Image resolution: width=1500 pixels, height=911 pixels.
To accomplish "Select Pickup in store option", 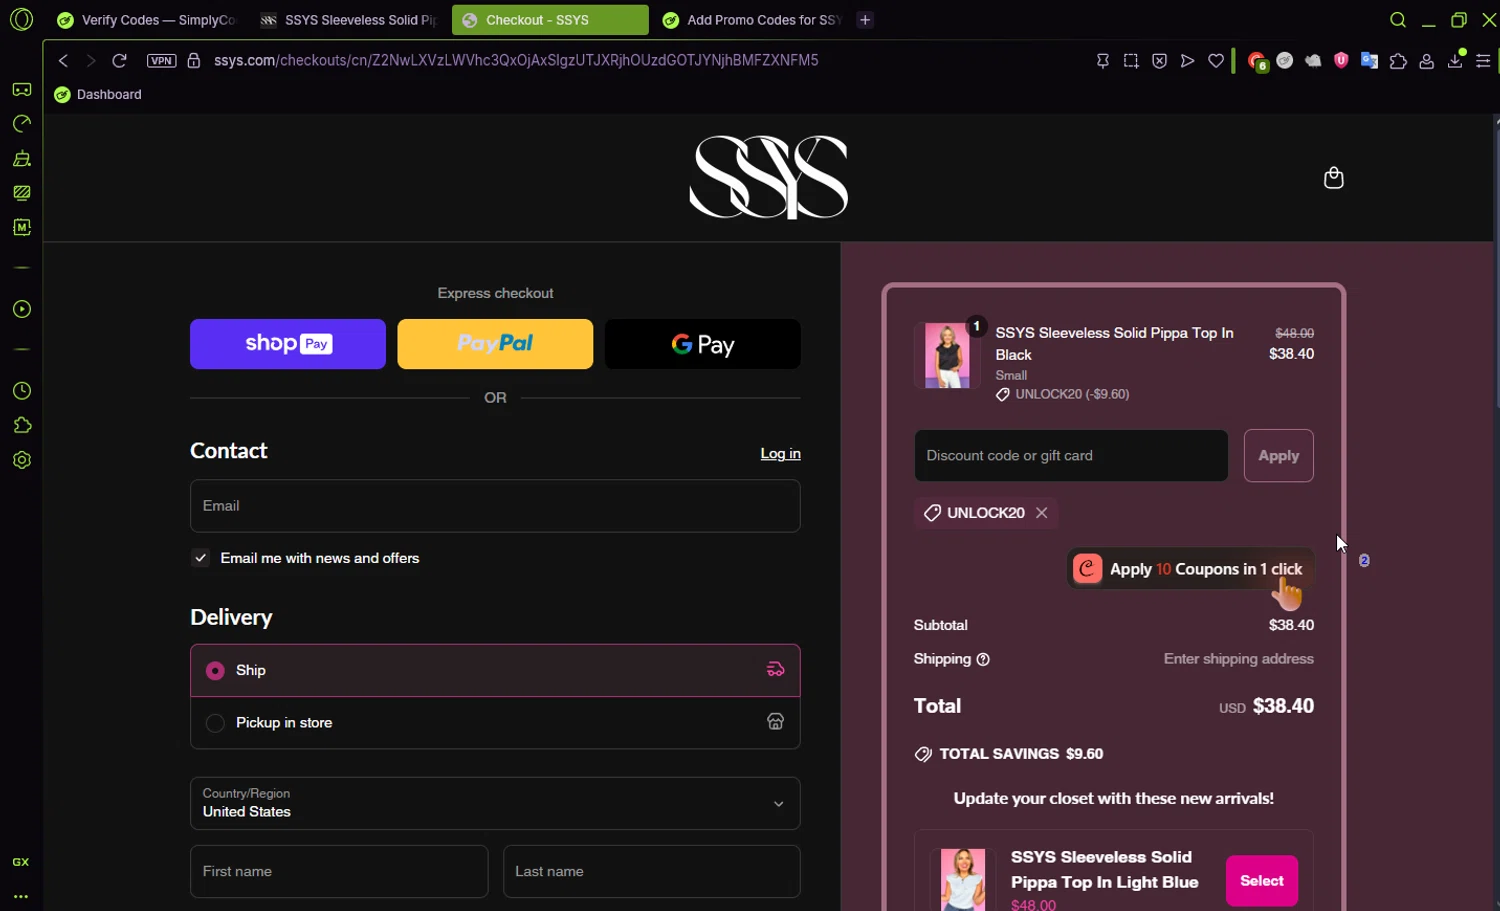I will pos(495,722).
